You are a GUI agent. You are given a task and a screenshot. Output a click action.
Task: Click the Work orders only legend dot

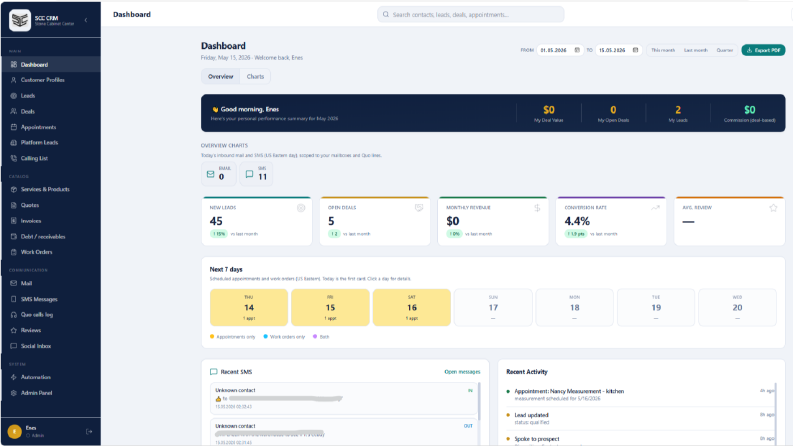coord(266,336)
